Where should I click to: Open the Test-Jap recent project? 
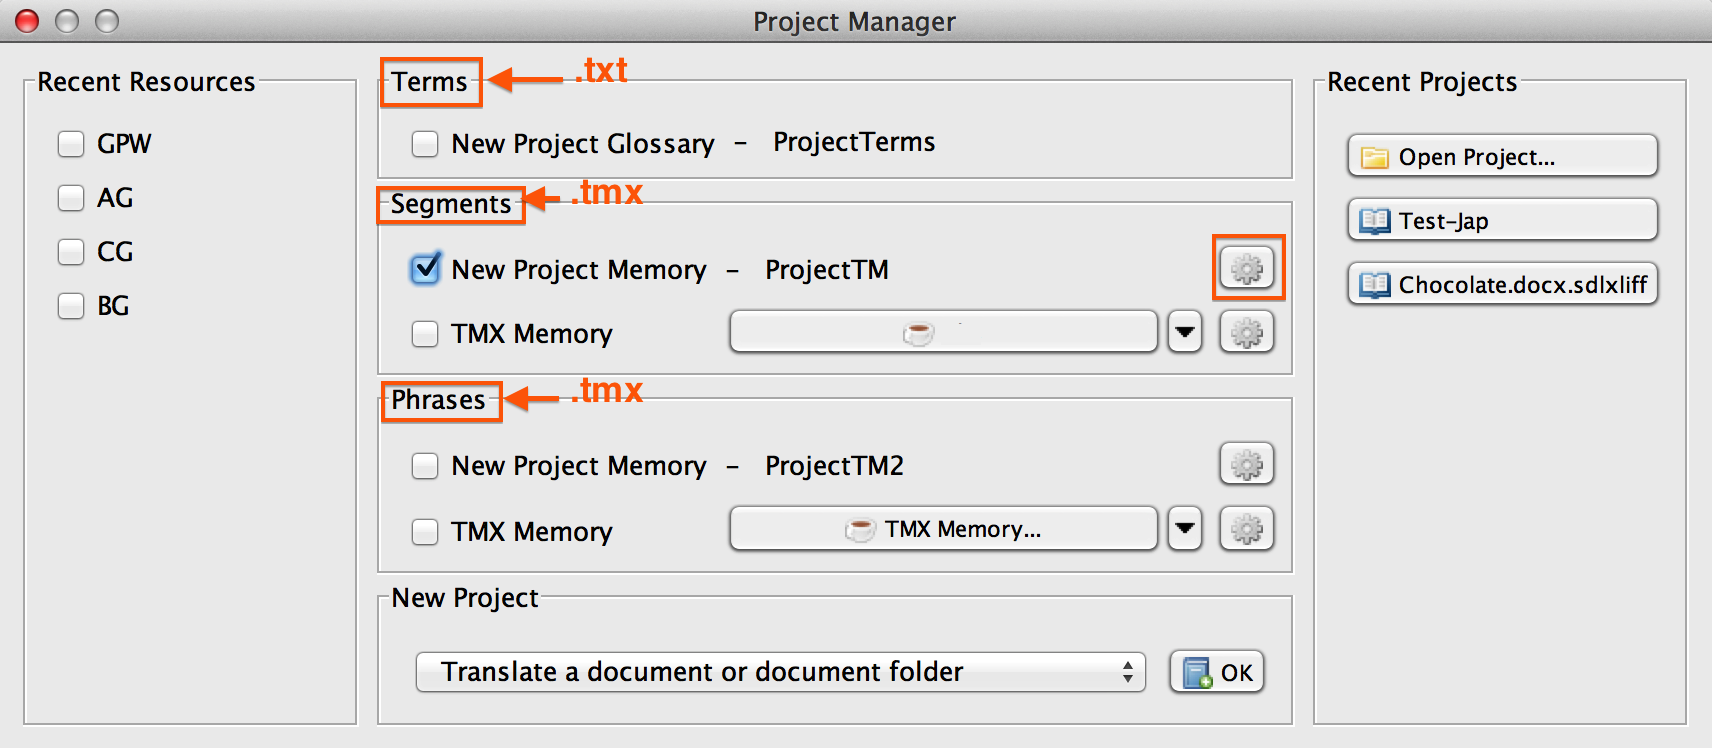click(x=1502, y=220)
